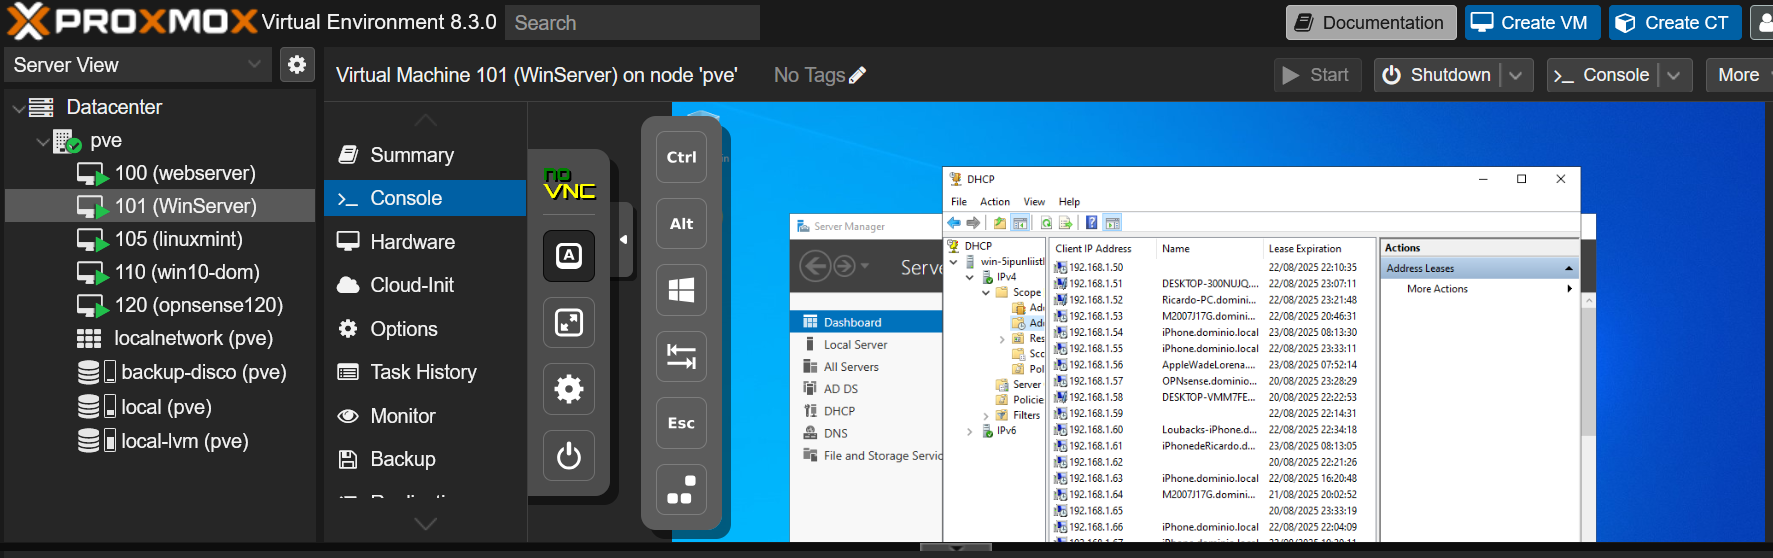Collapse the Datacenter tree node

coord(18,108)
